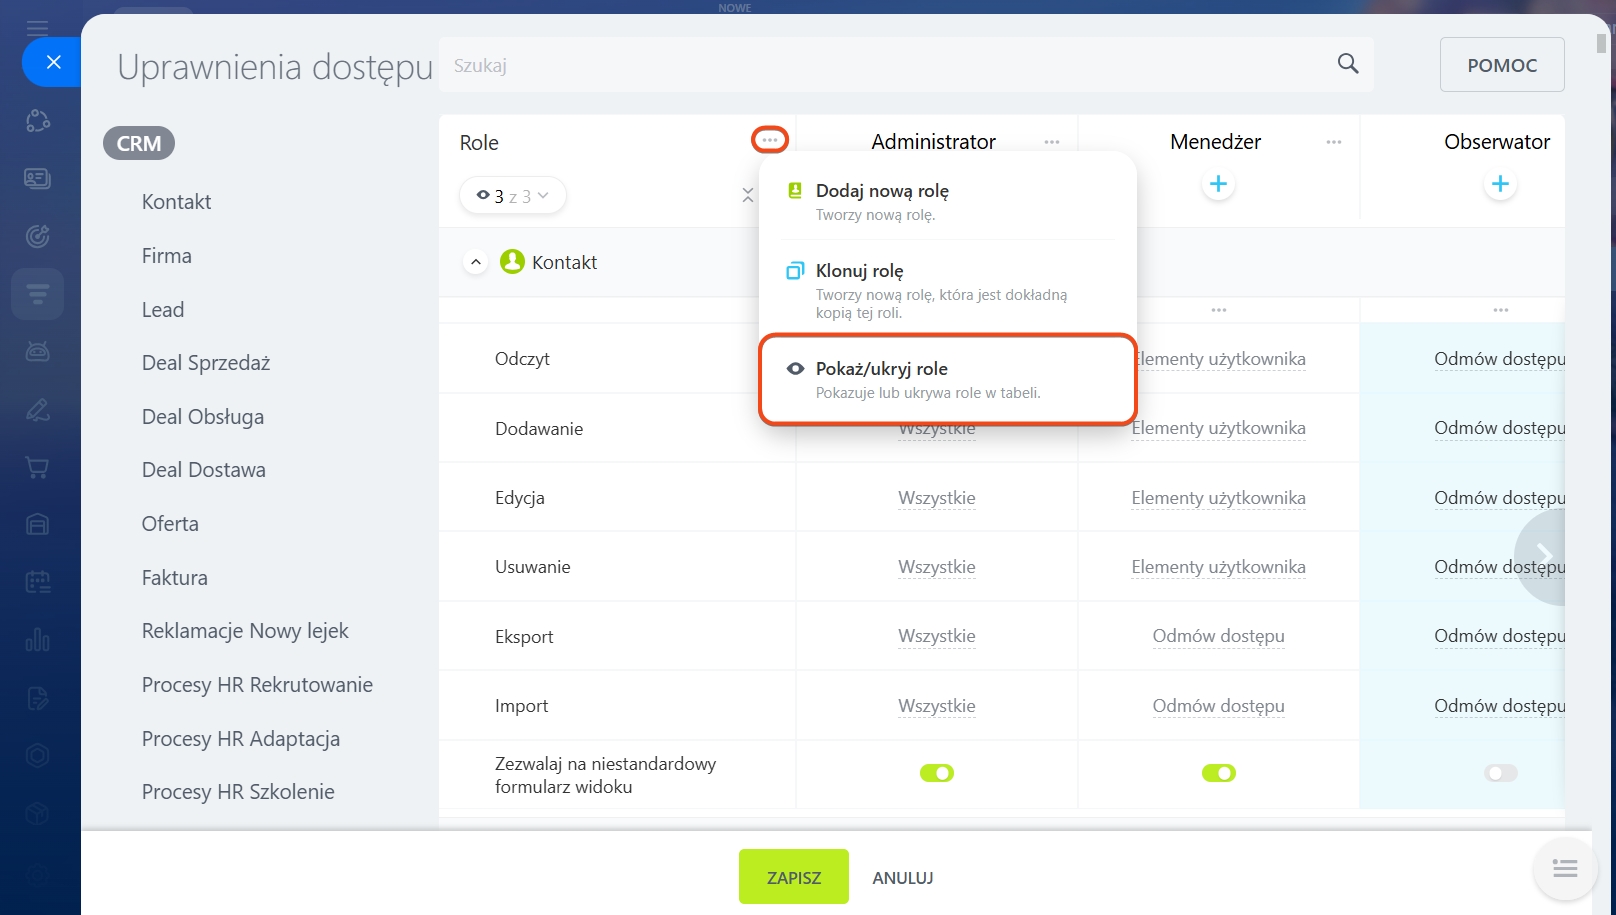Image resolution: width=1616 pixels, height=915 pixels.
Task: Go to Kontakt in left list
Action: pos(177,202)
